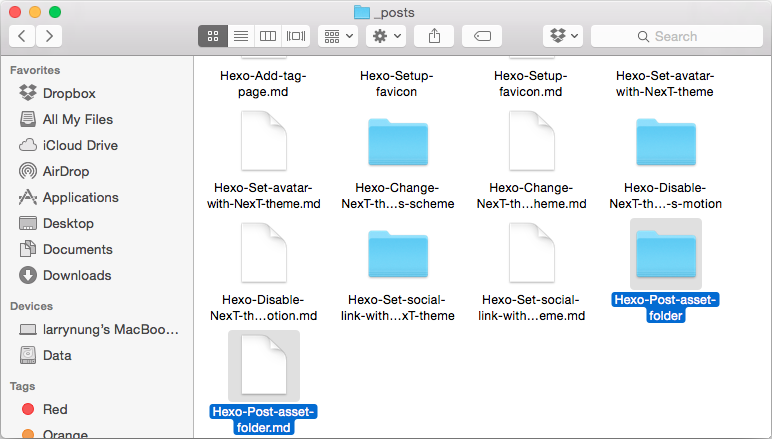This screenshot has width=772, height=439.
Task: Go forward with the right arrow button
Action: [49, 36]
